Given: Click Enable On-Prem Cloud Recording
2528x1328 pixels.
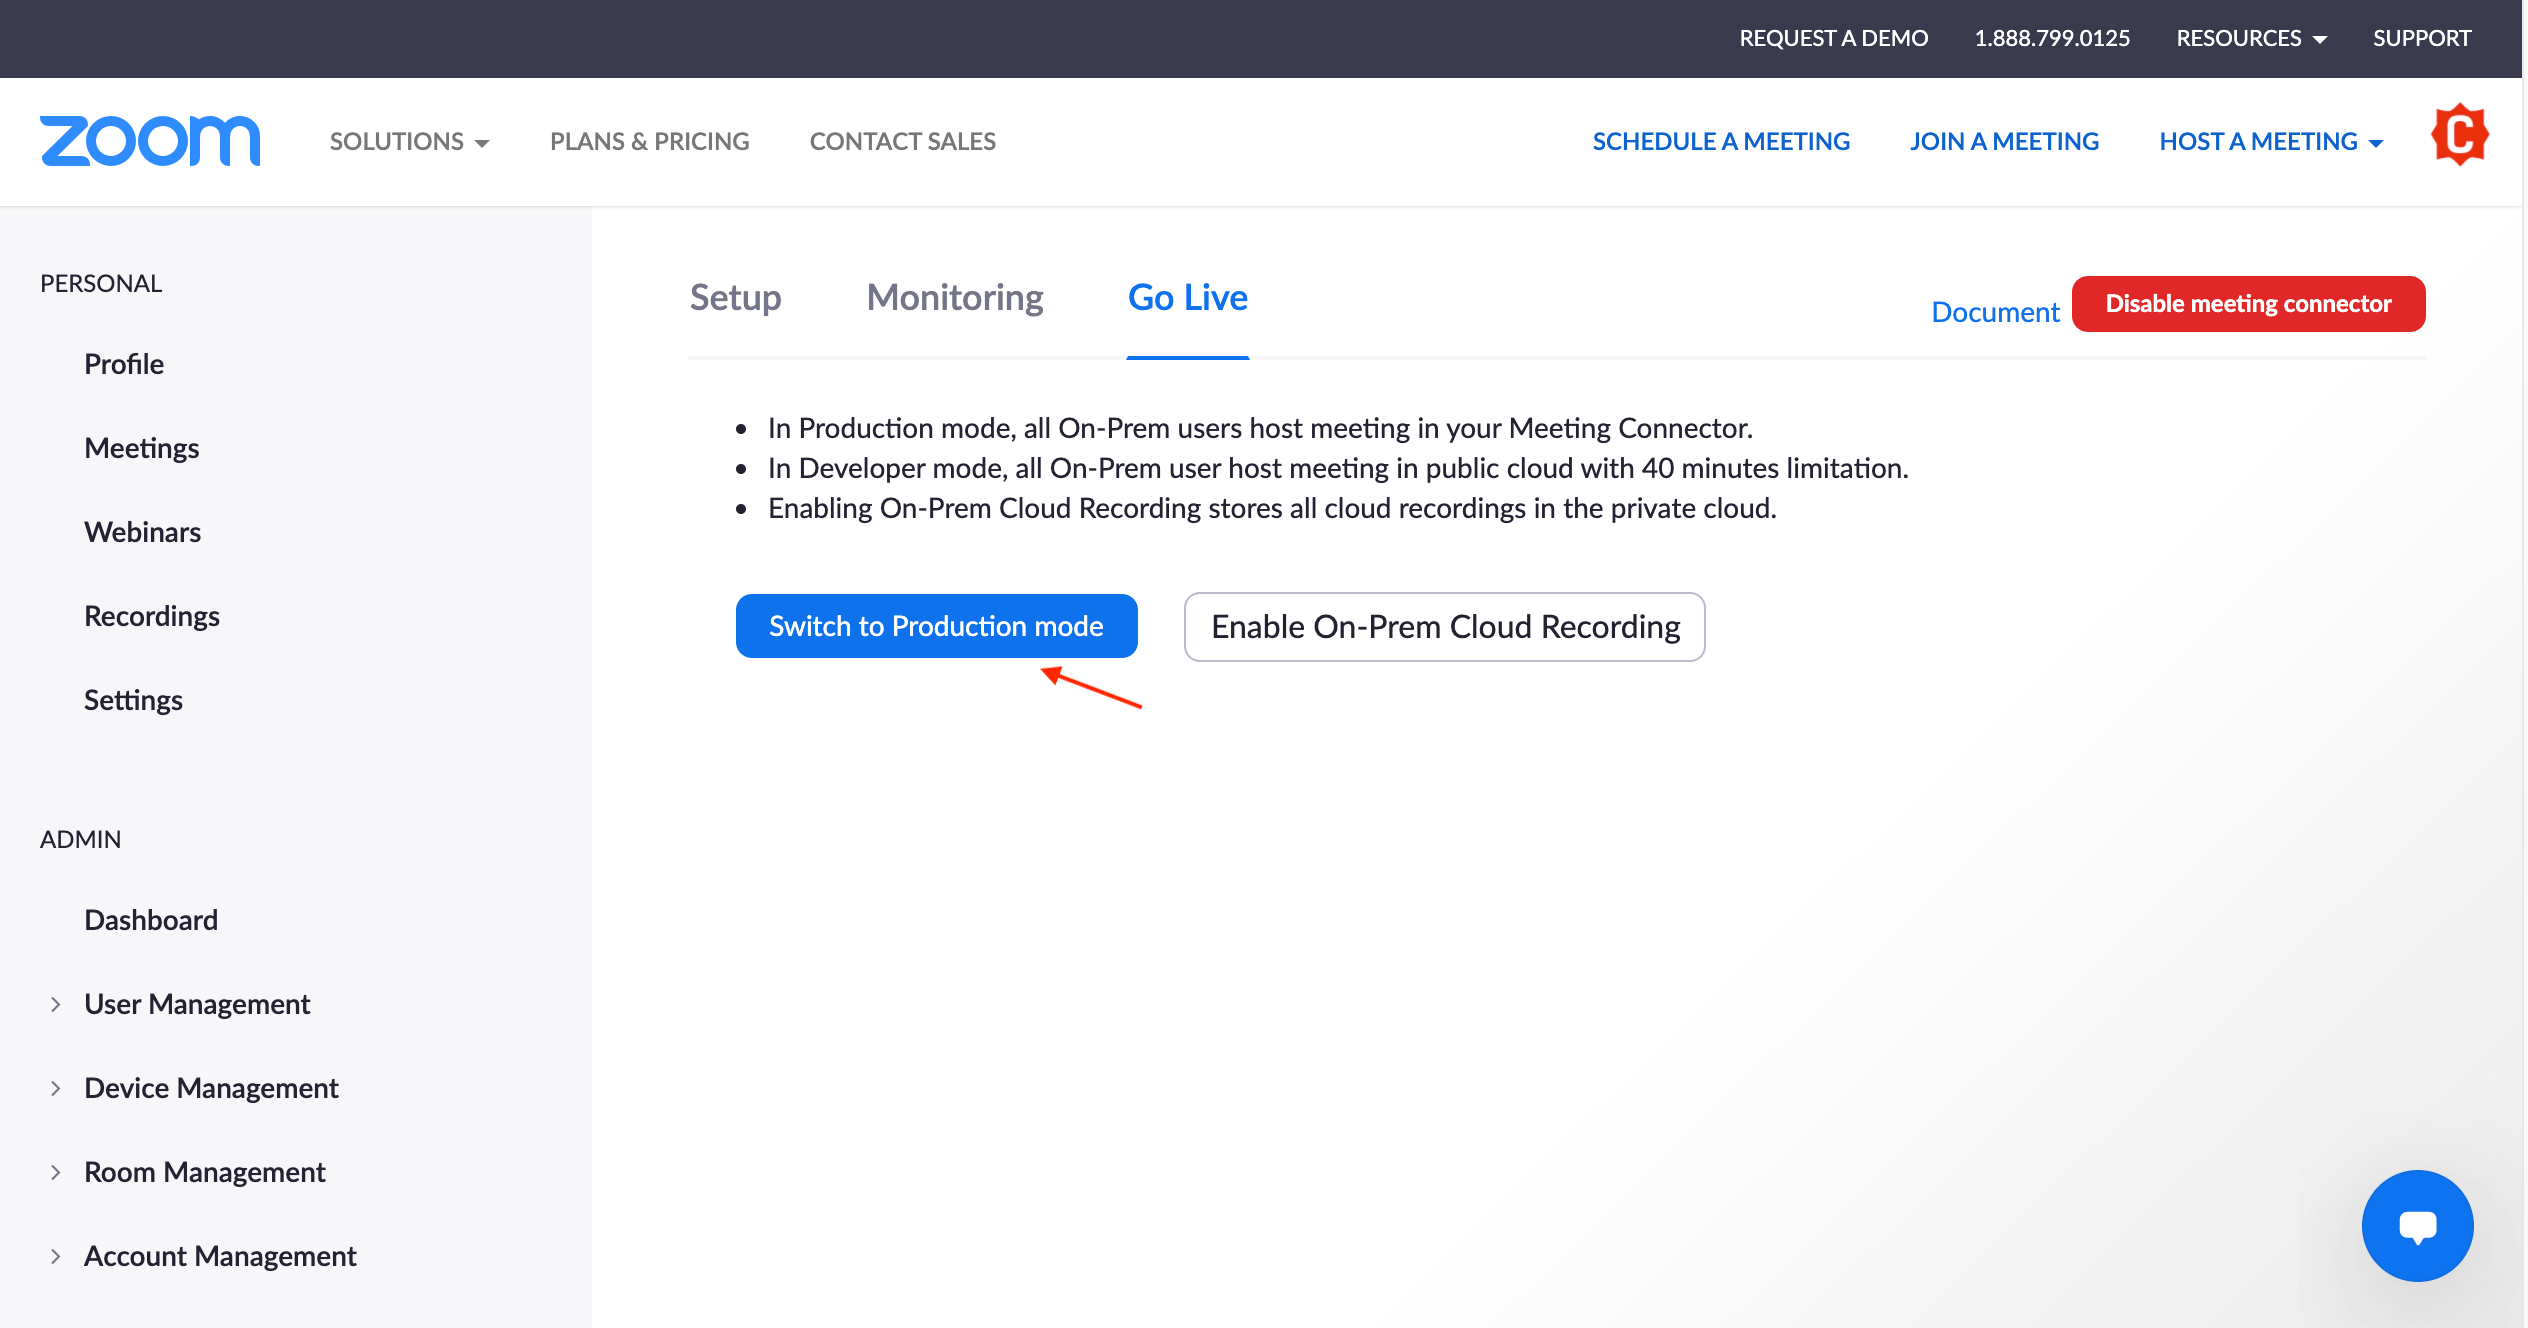Looking at the screenshot, I should tap(1444, 627).
